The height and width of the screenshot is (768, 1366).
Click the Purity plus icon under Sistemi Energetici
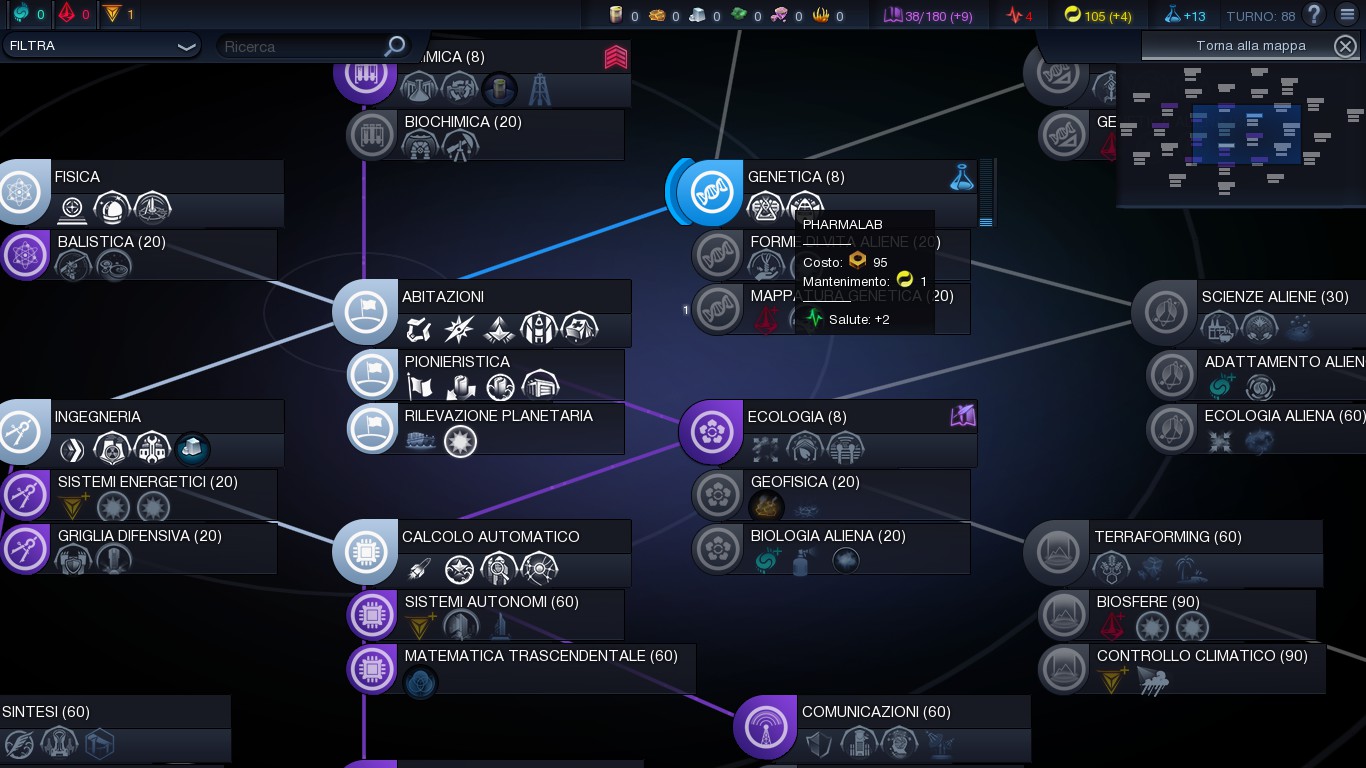74,507
